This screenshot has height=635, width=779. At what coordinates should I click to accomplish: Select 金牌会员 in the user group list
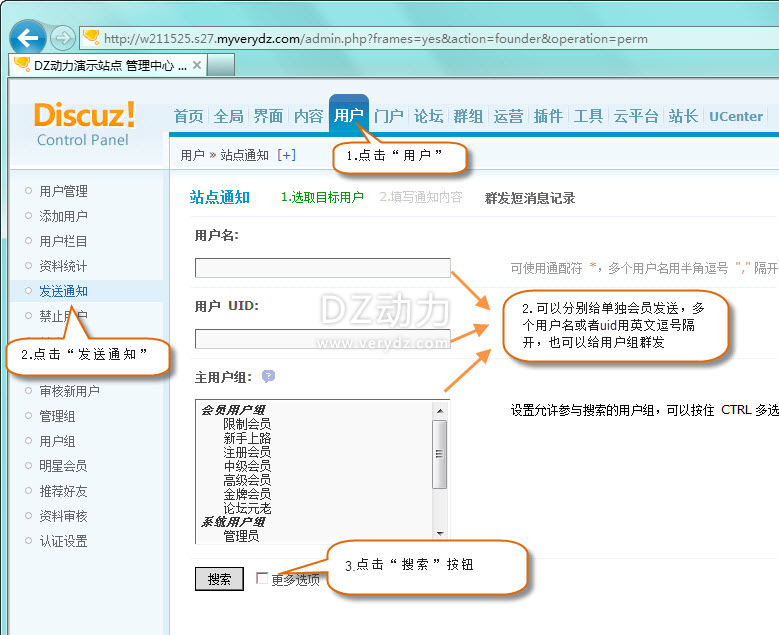(247, 494)
